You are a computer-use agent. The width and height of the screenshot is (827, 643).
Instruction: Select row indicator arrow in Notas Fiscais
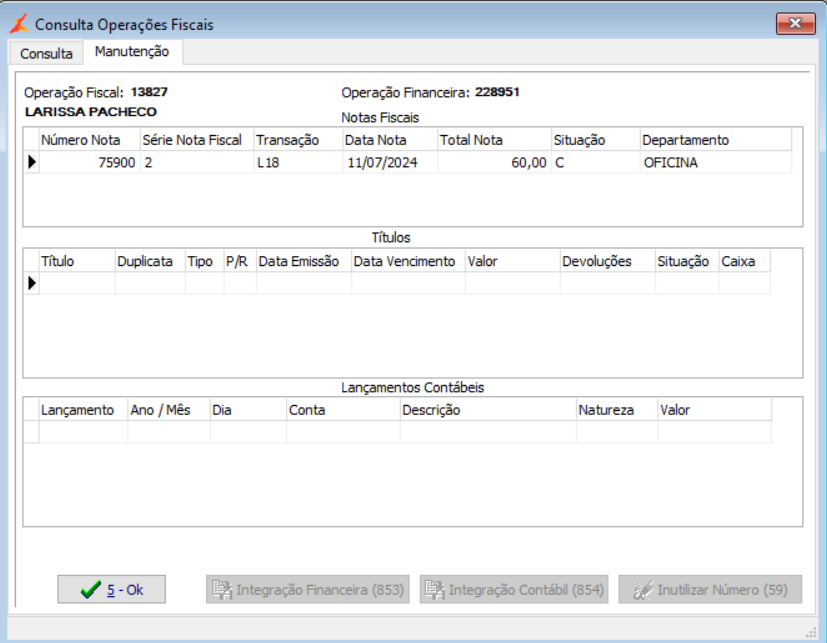(32, 162)
